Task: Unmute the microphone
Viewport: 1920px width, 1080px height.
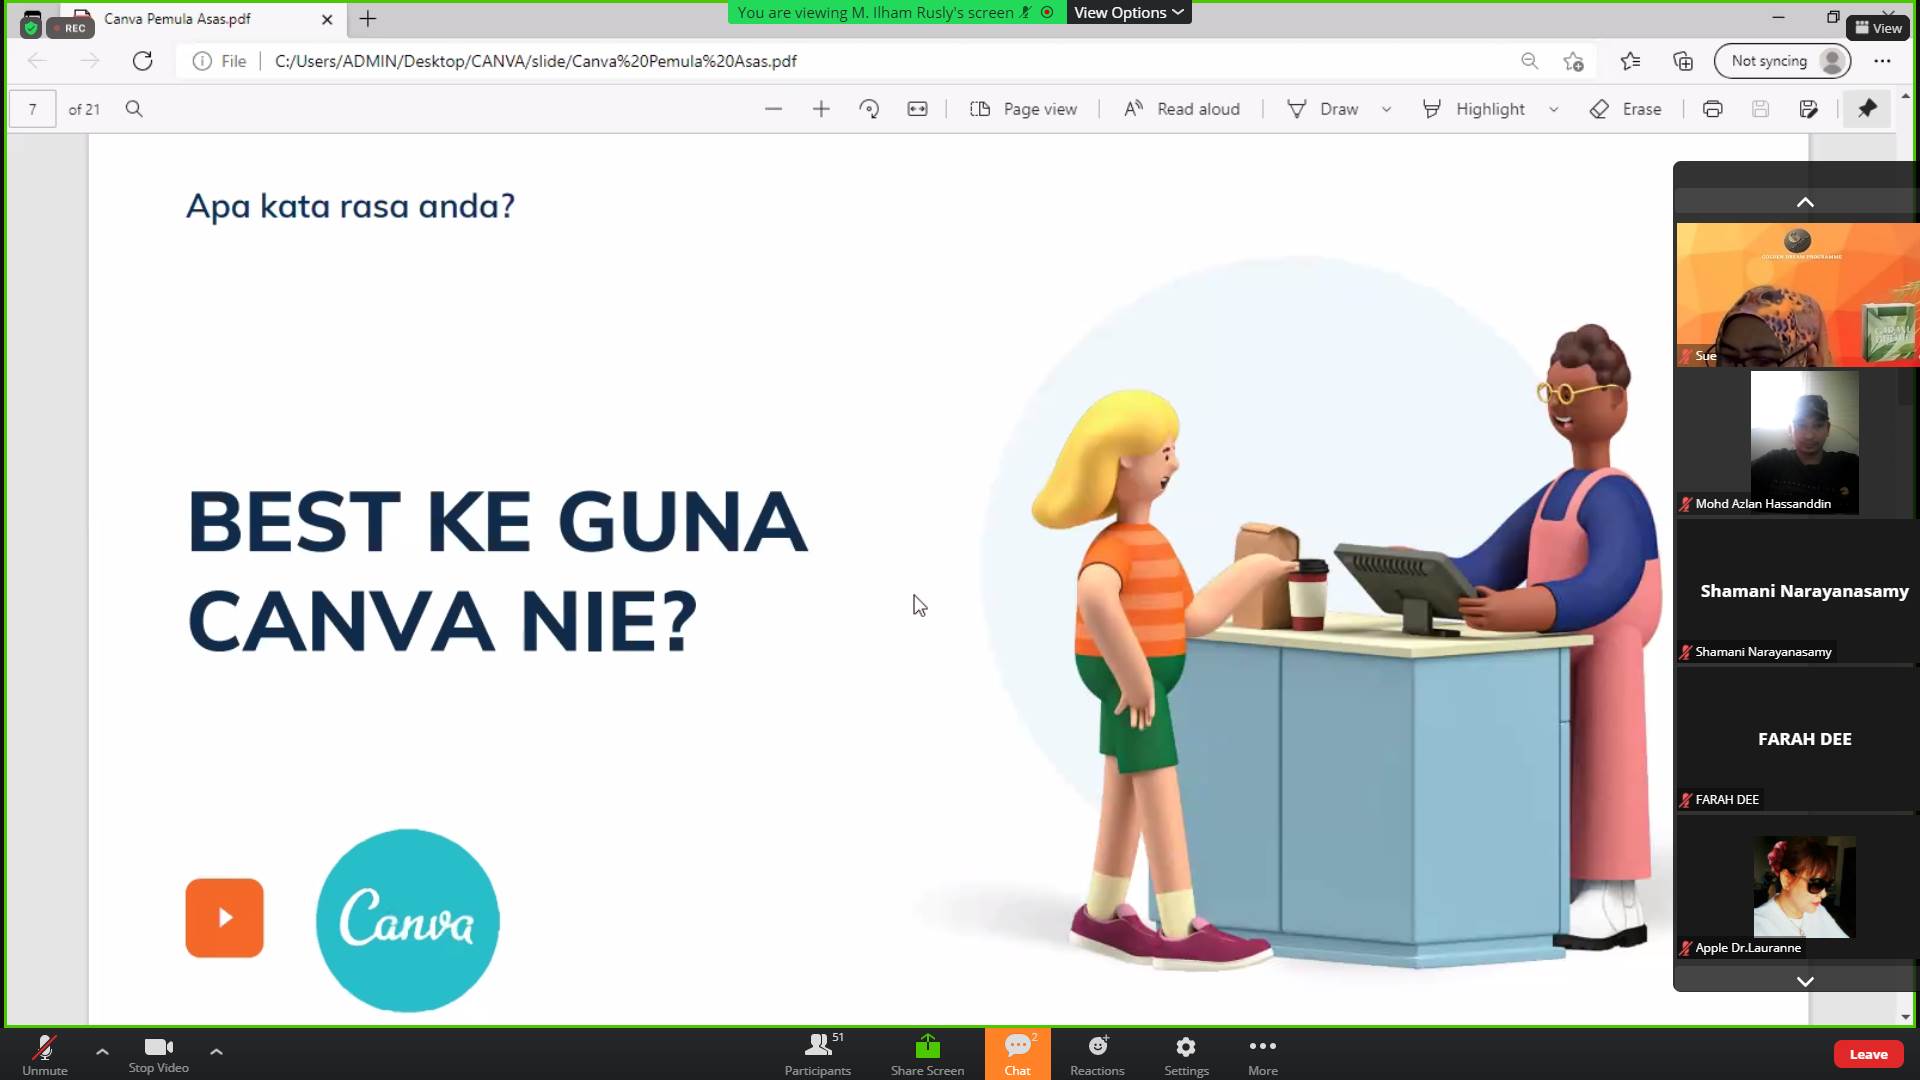Action: click(x=45, y=1054)
